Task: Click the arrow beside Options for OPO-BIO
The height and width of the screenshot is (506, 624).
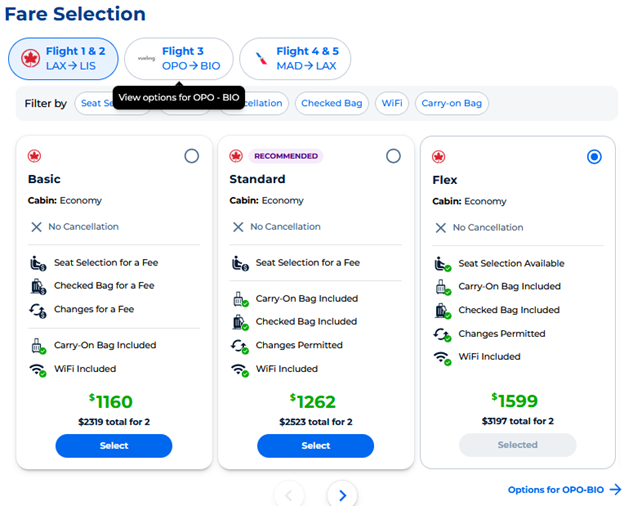Action: [615, 489]
